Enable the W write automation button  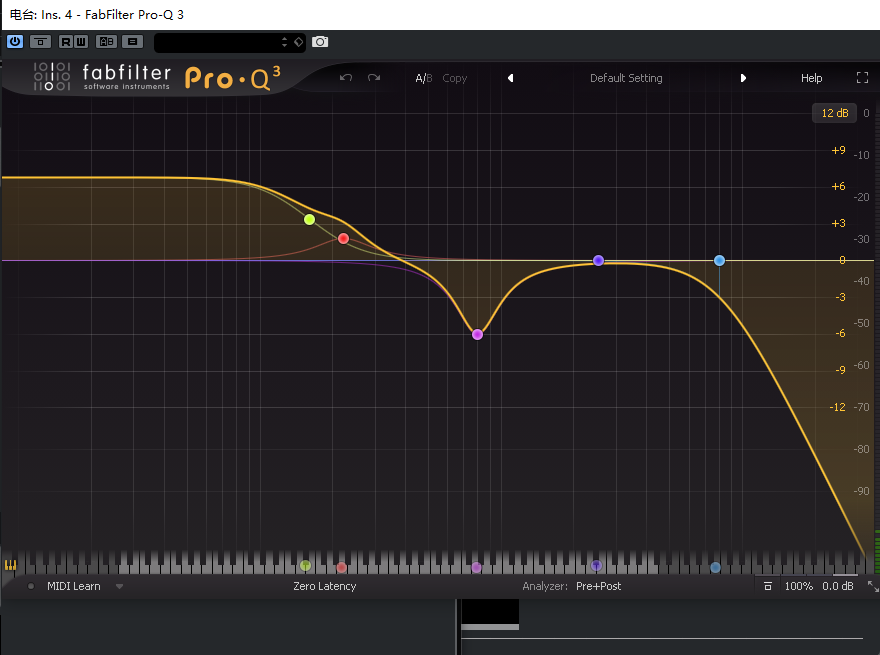pyautogui.click(x=81, y=42)
